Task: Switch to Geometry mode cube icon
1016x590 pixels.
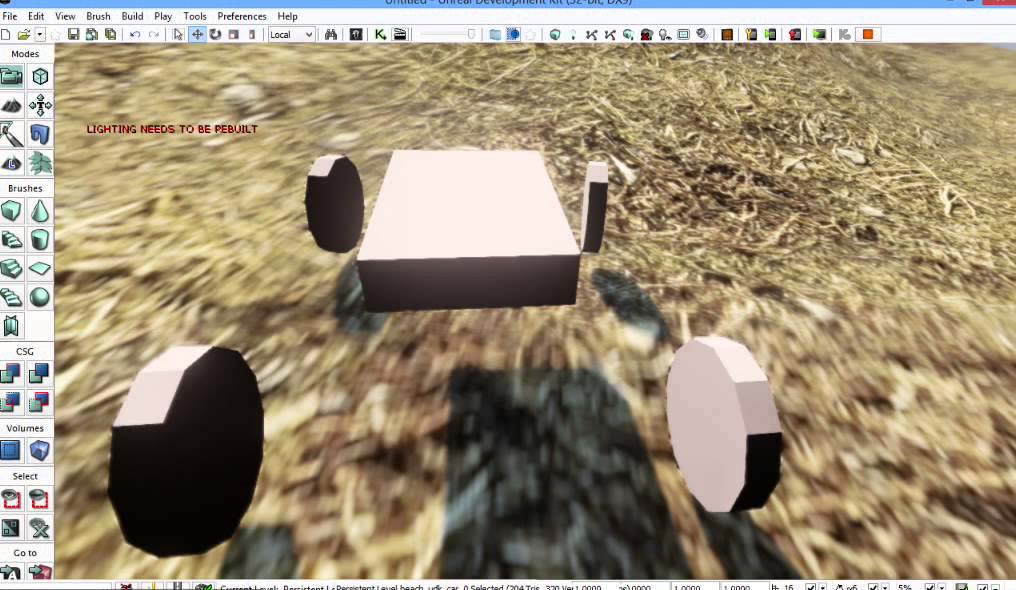Action: (40, 77)
